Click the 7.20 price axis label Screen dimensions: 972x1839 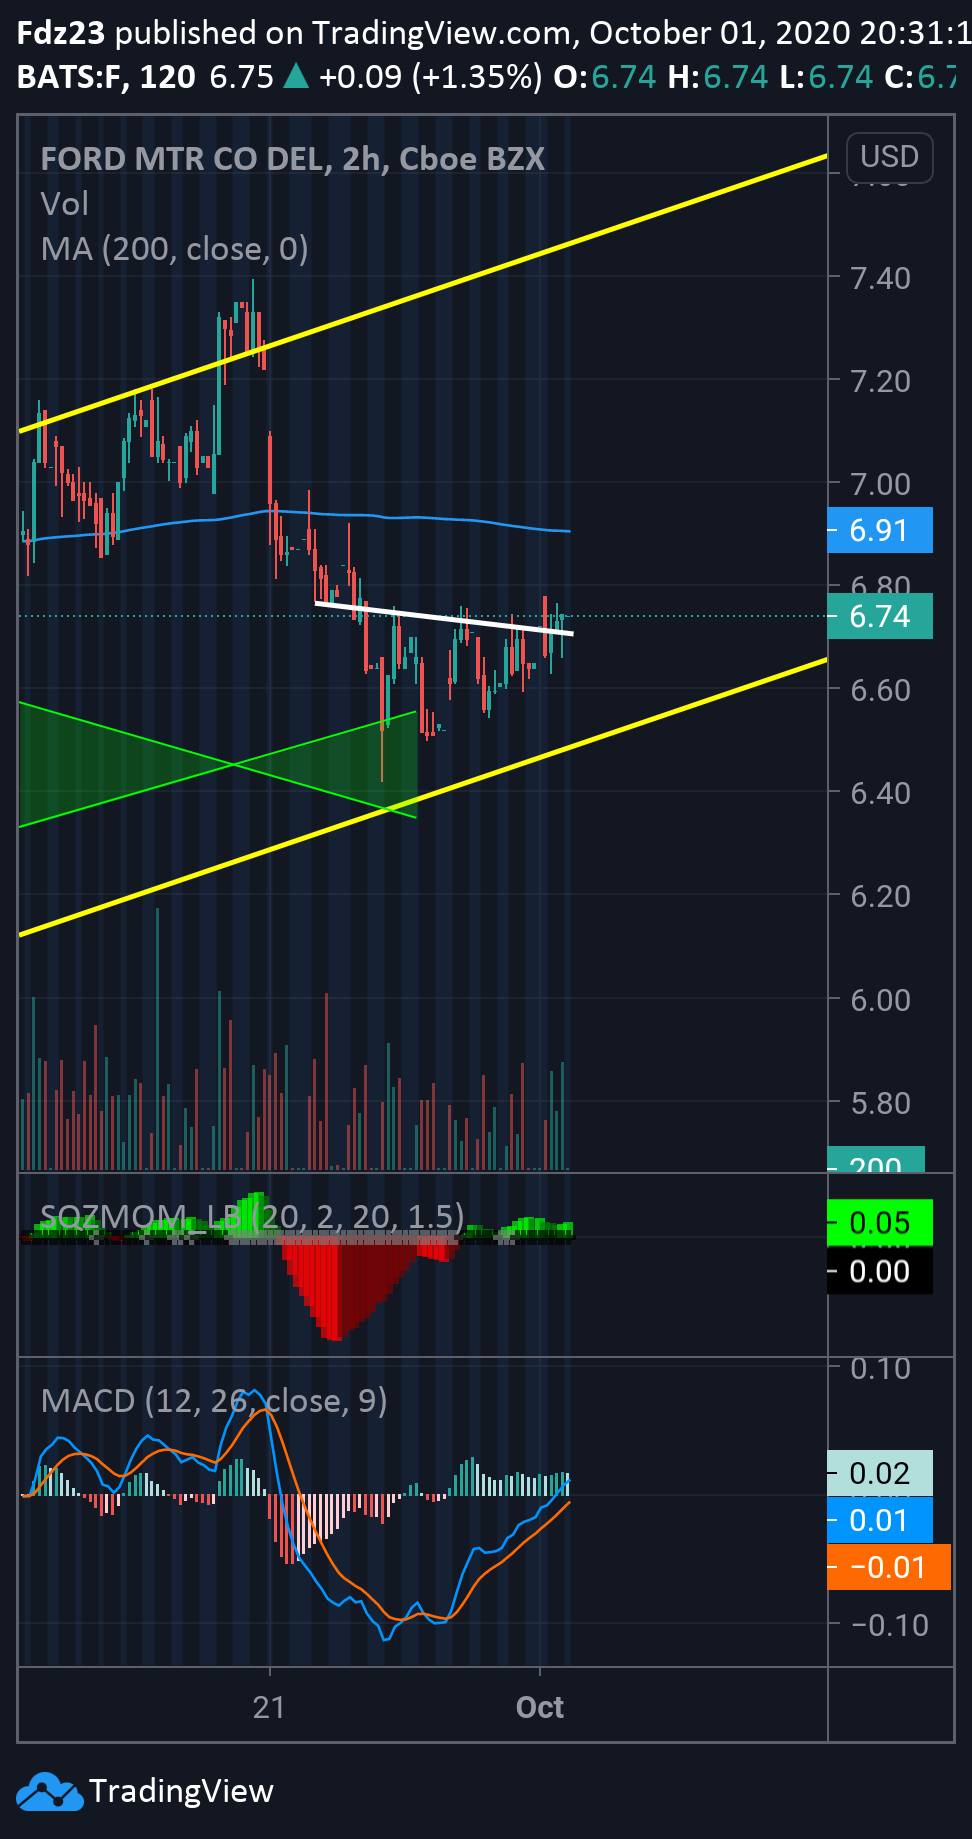(880, 381)
